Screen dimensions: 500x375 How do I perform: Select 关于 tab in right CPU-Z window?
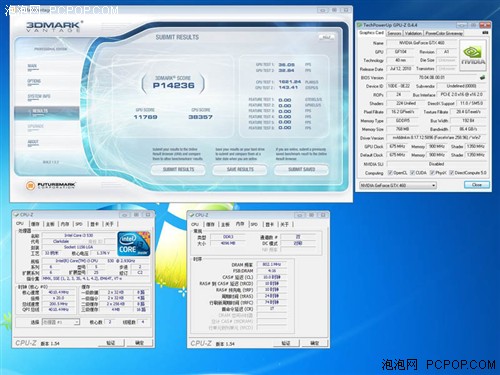[x=284, y=224]
